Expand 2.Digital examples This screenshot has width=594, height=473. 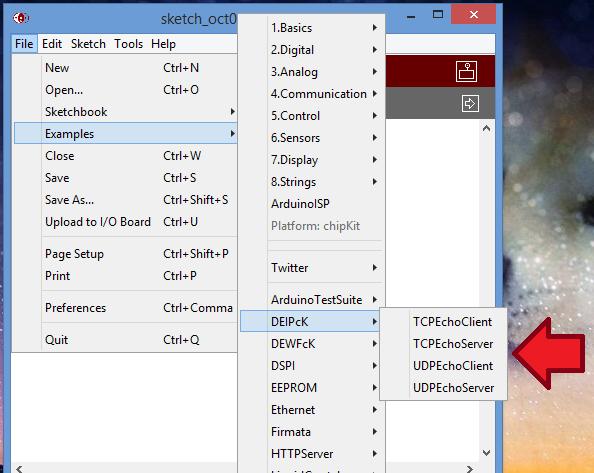point(311,50)
